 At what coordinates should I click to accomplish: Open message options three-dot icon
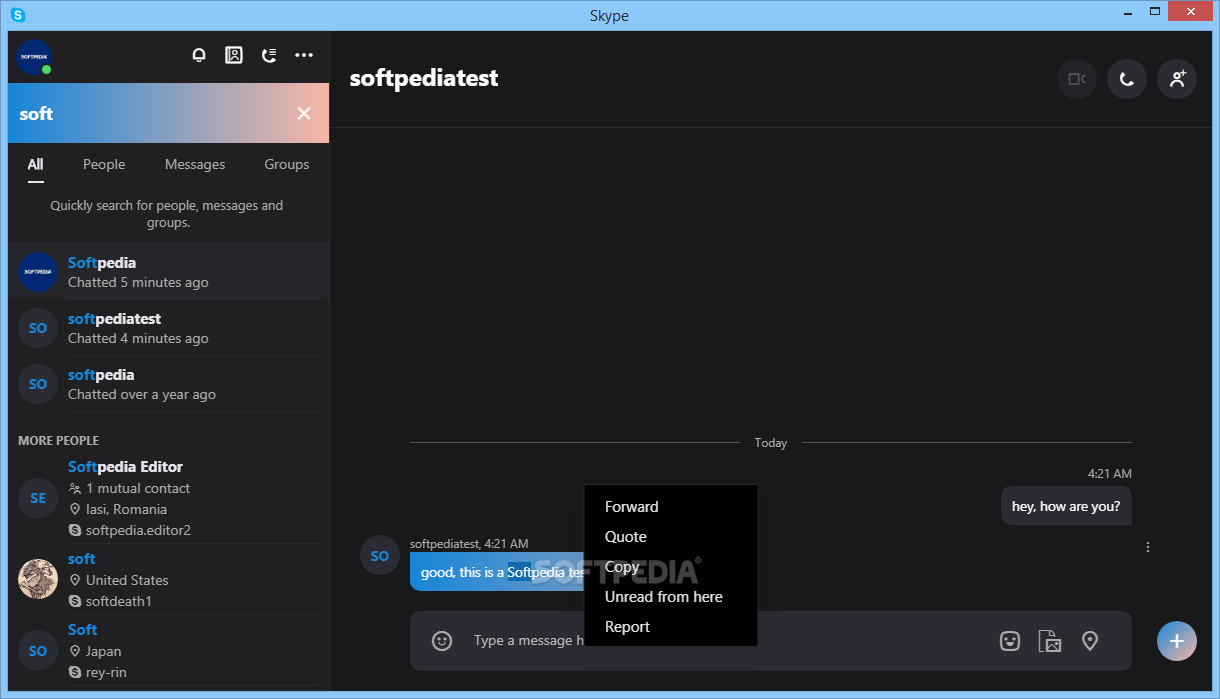pyautogui.click(x=1148, y=547)
